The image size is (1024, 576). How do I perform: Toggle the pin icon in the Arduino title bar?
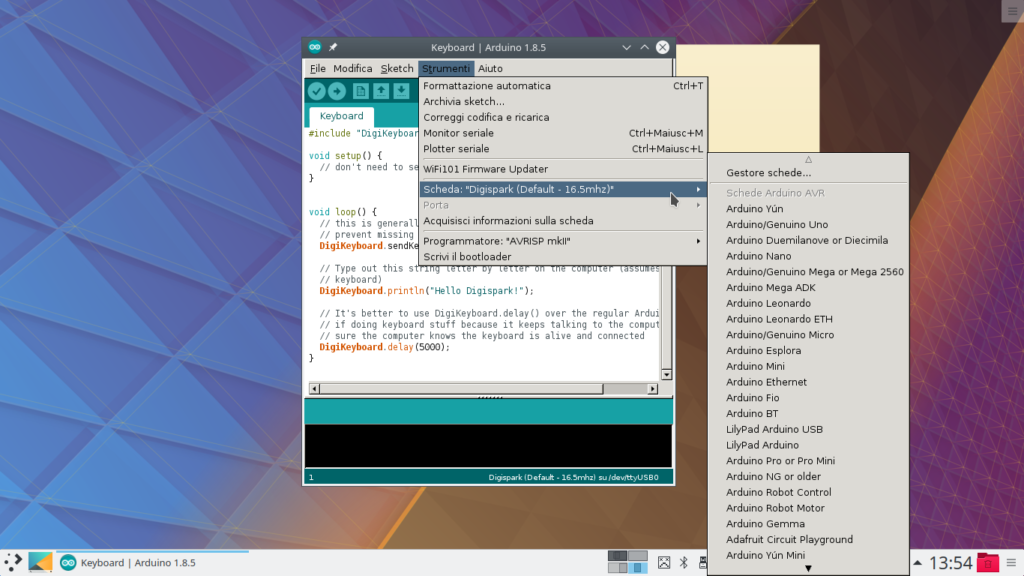tap(333, 47)
